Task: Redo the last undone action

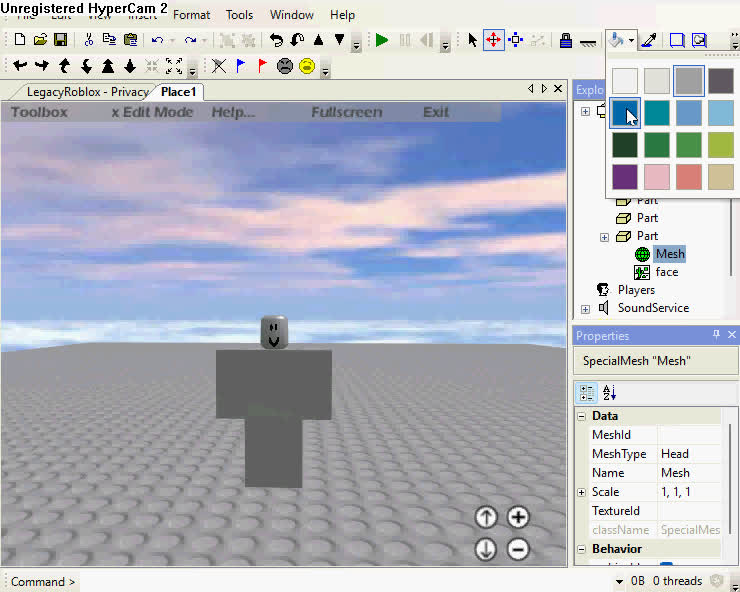Action: 191,40
